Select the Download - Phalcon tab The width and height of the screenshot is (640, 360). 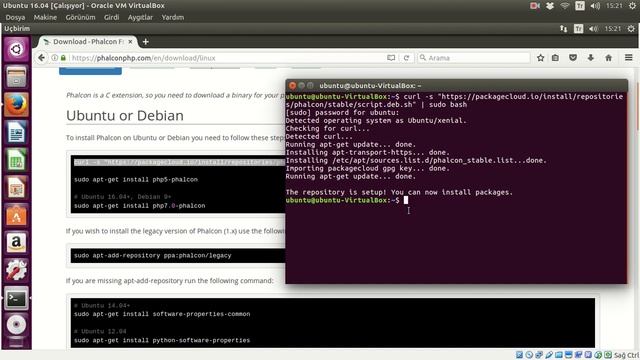pos(87,42)
